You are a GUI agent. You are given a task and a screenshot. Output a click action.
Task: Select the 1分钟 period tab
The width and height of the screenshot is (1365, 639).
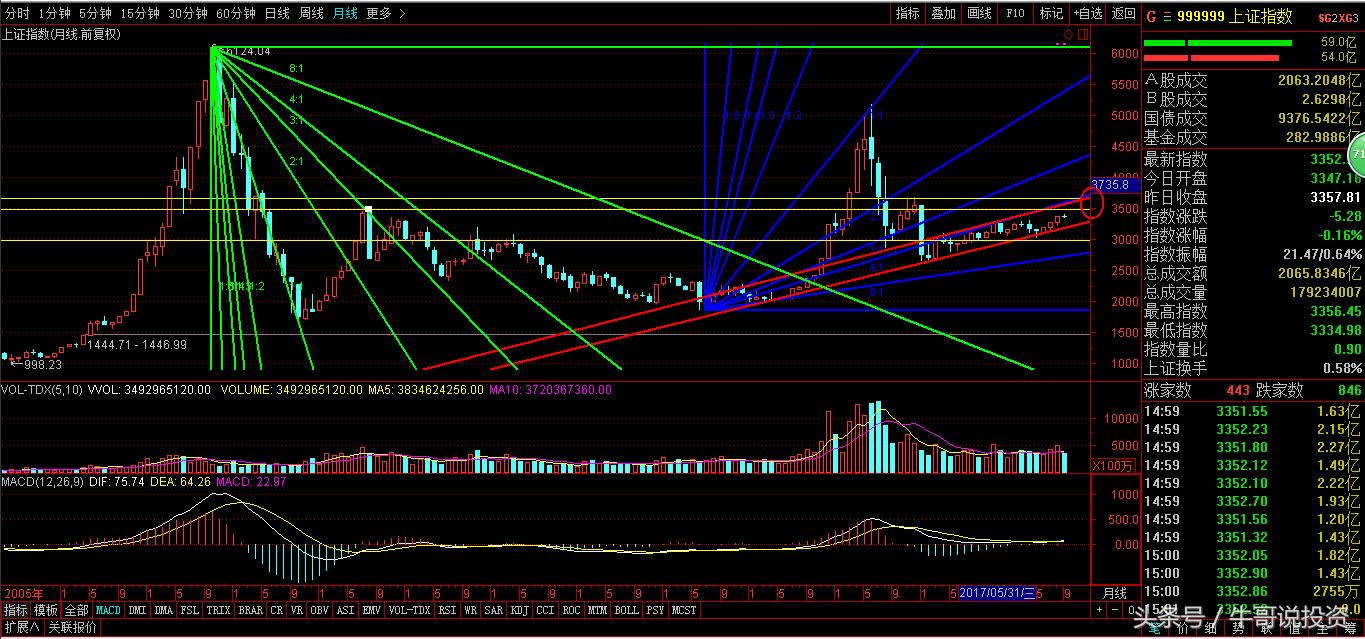point(54,13)
